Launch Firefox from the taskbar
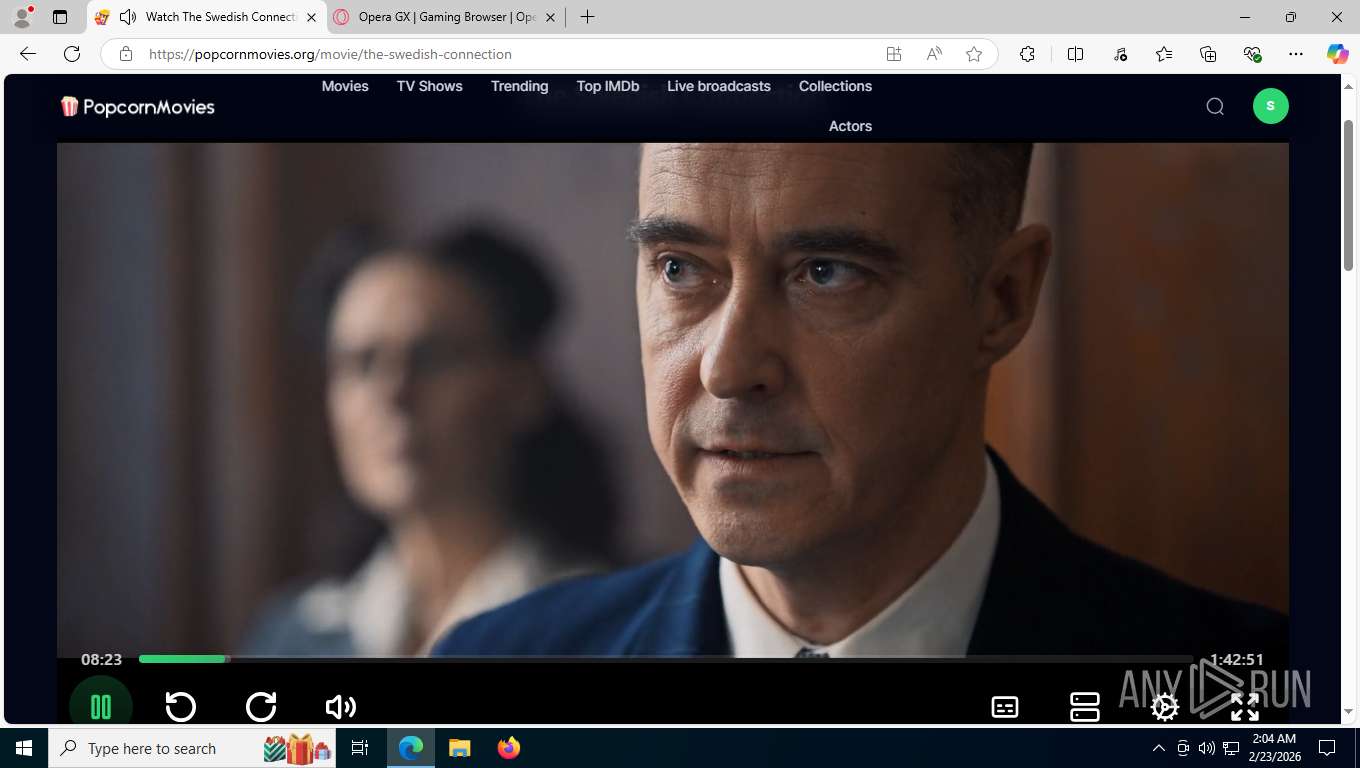 [509, 748]
